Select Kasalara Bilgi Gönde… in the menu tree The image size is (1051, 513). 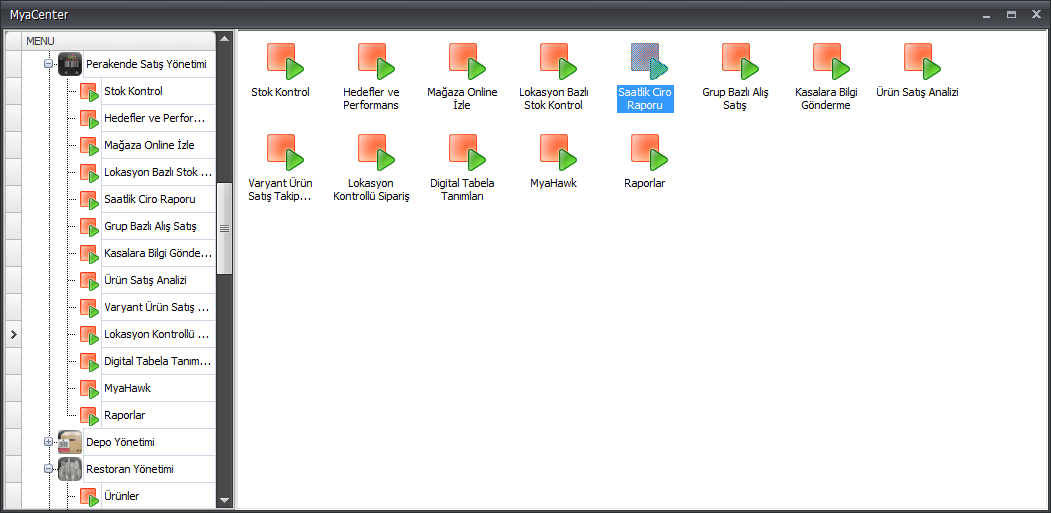(158, 253)
